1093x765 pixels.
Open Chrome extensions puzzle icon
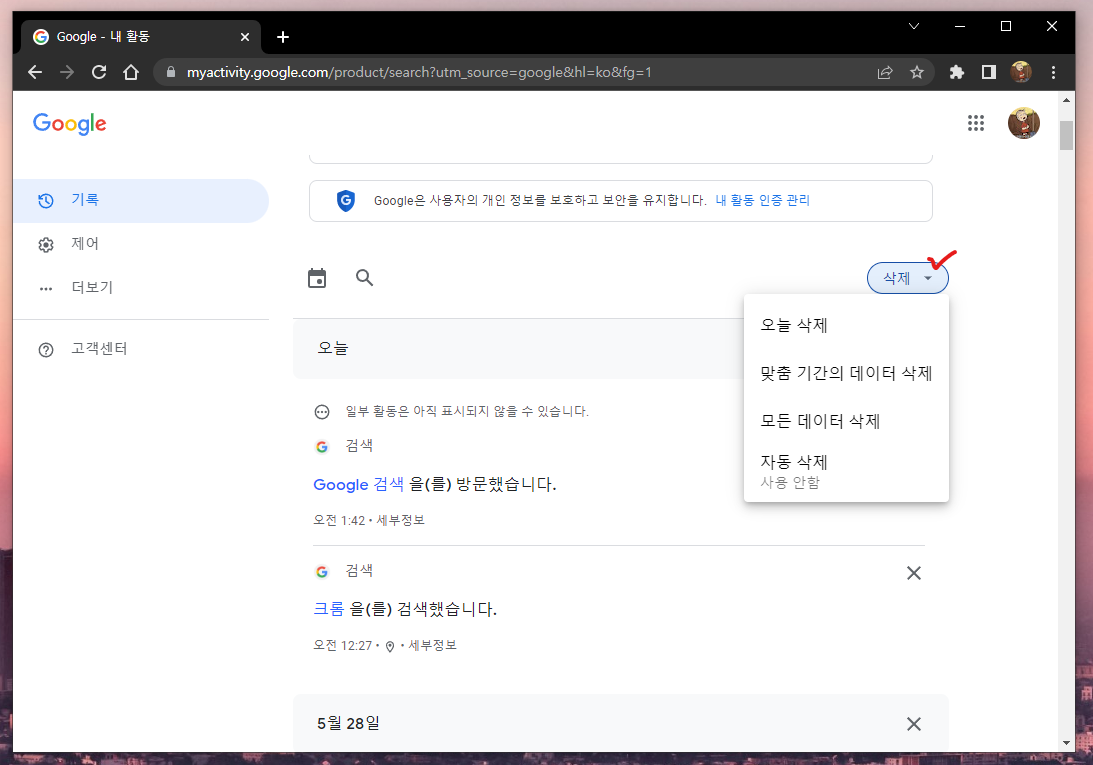tap(956, 72)
